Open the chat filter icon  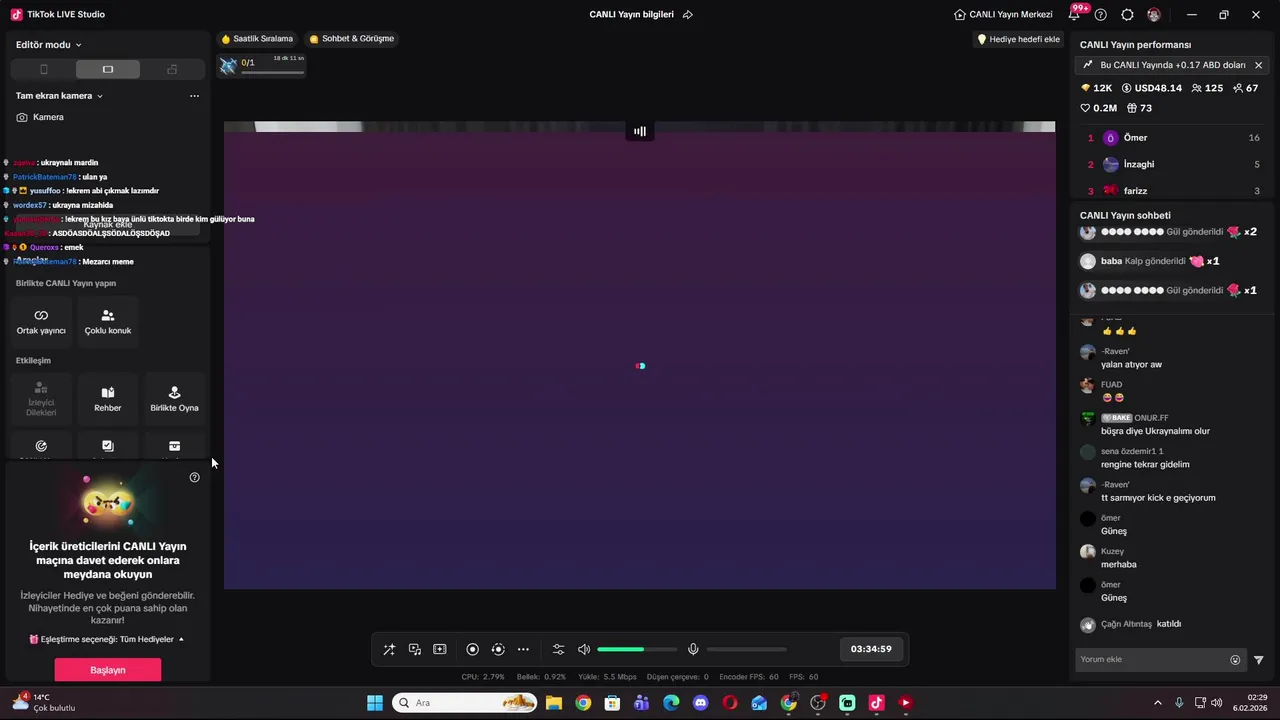(x=1259, y=660)
